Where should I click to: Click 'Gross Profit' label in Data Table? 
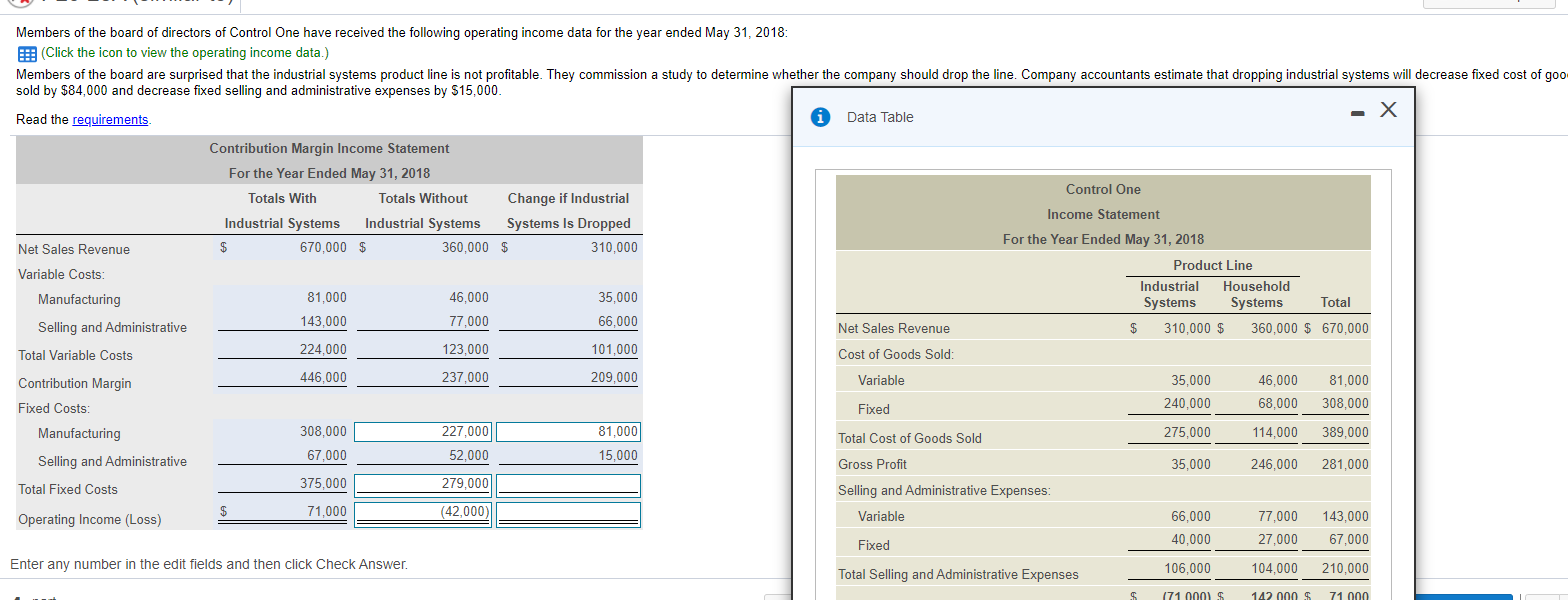pos(872,464)
